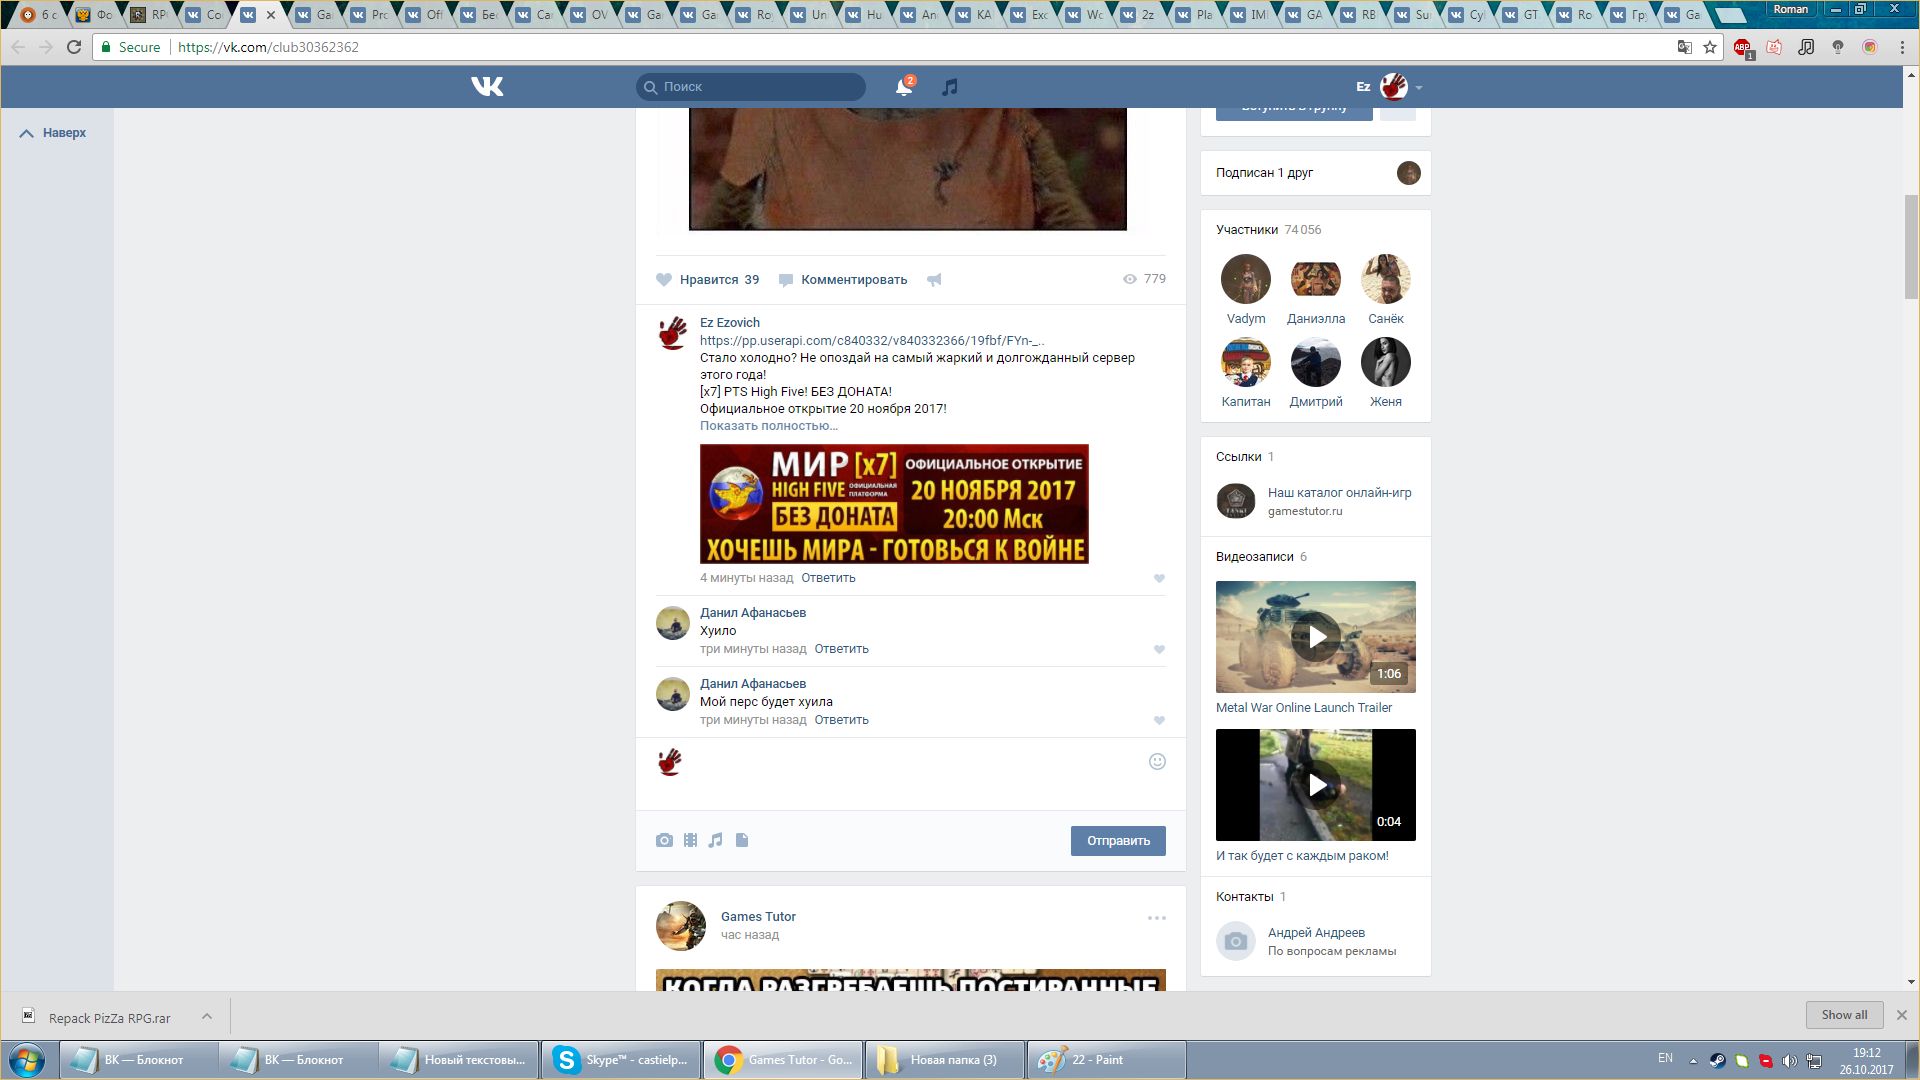
Task: Click EN language indicator in taskbar
Action: click(x=1665, y=1058)
